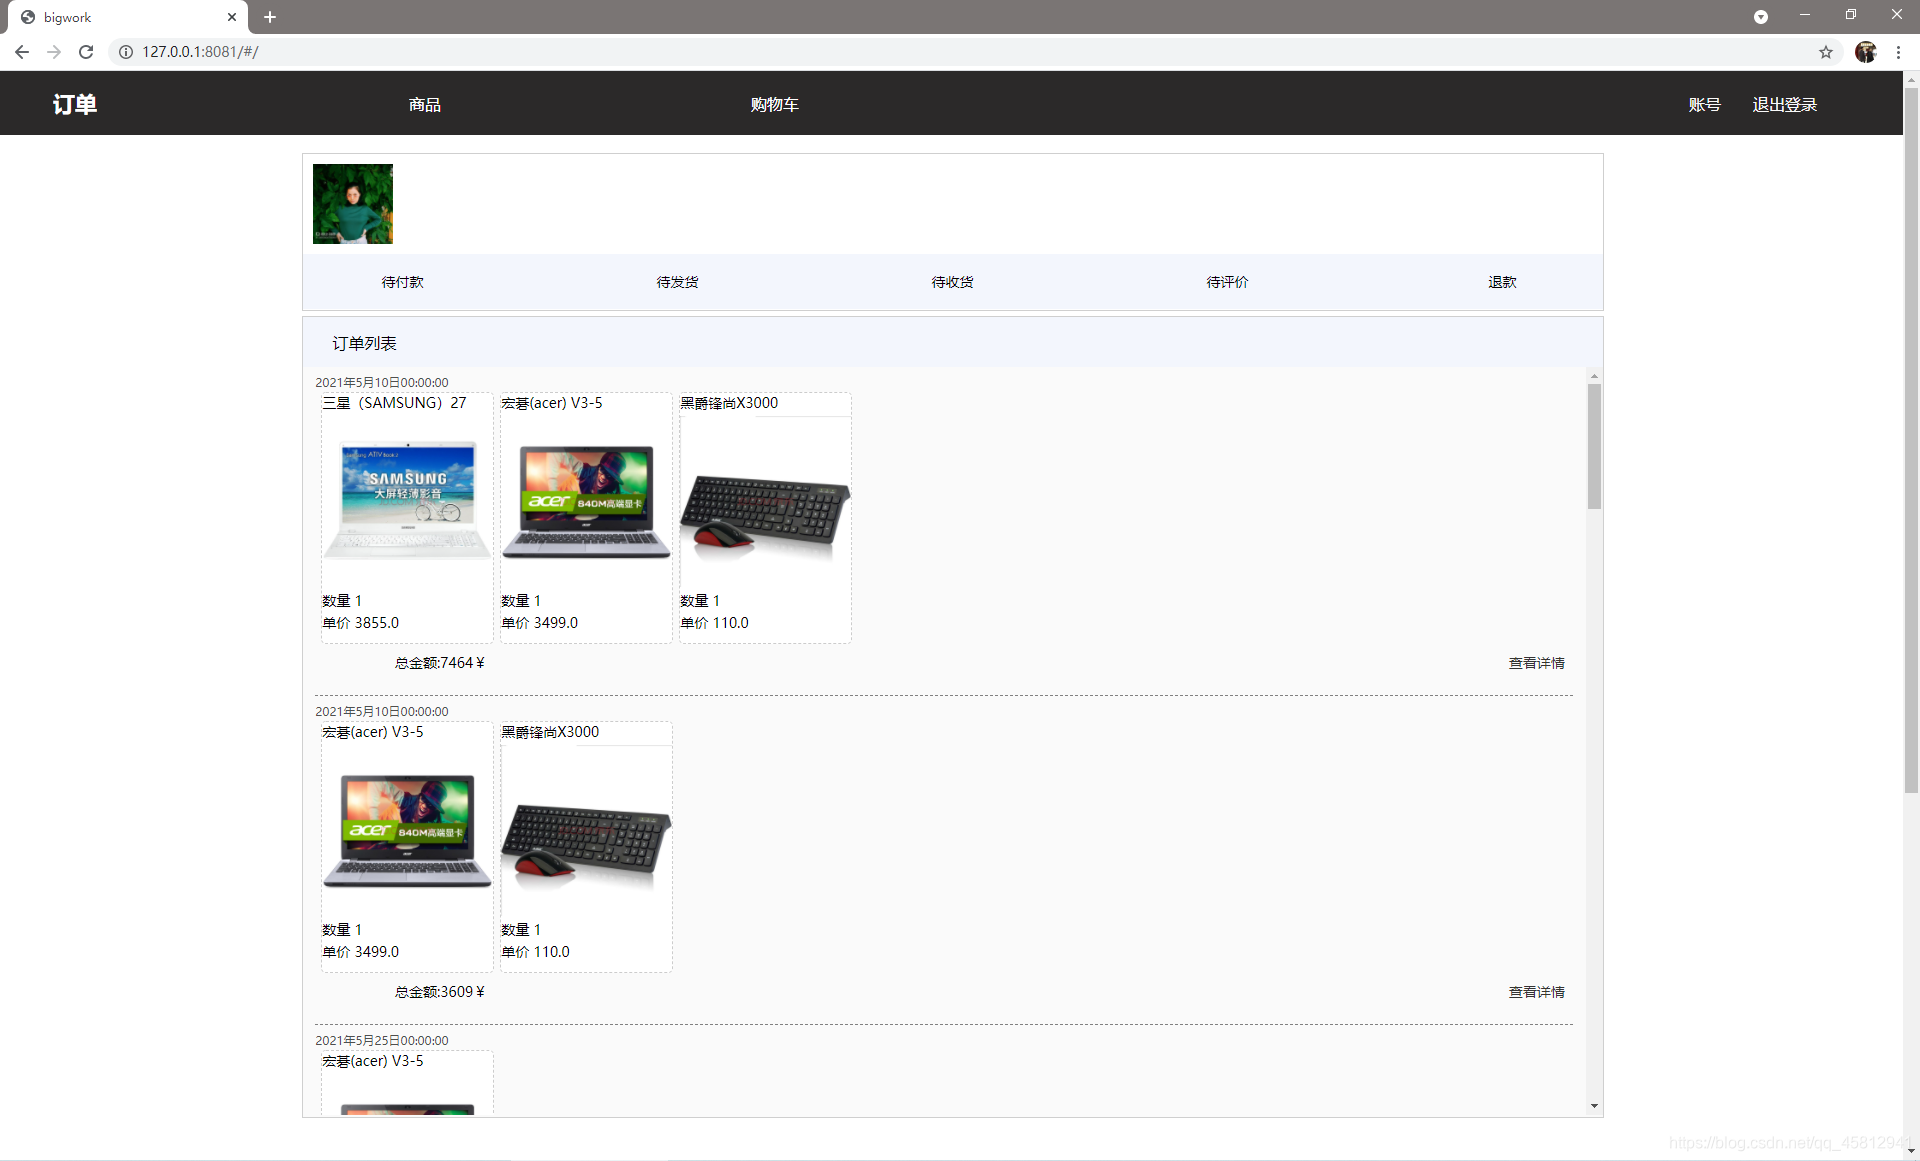The image size is (1920, 1161).
Task: Click 宏碁(acer) V3-5 title in second order
Action: pos(373,732)
